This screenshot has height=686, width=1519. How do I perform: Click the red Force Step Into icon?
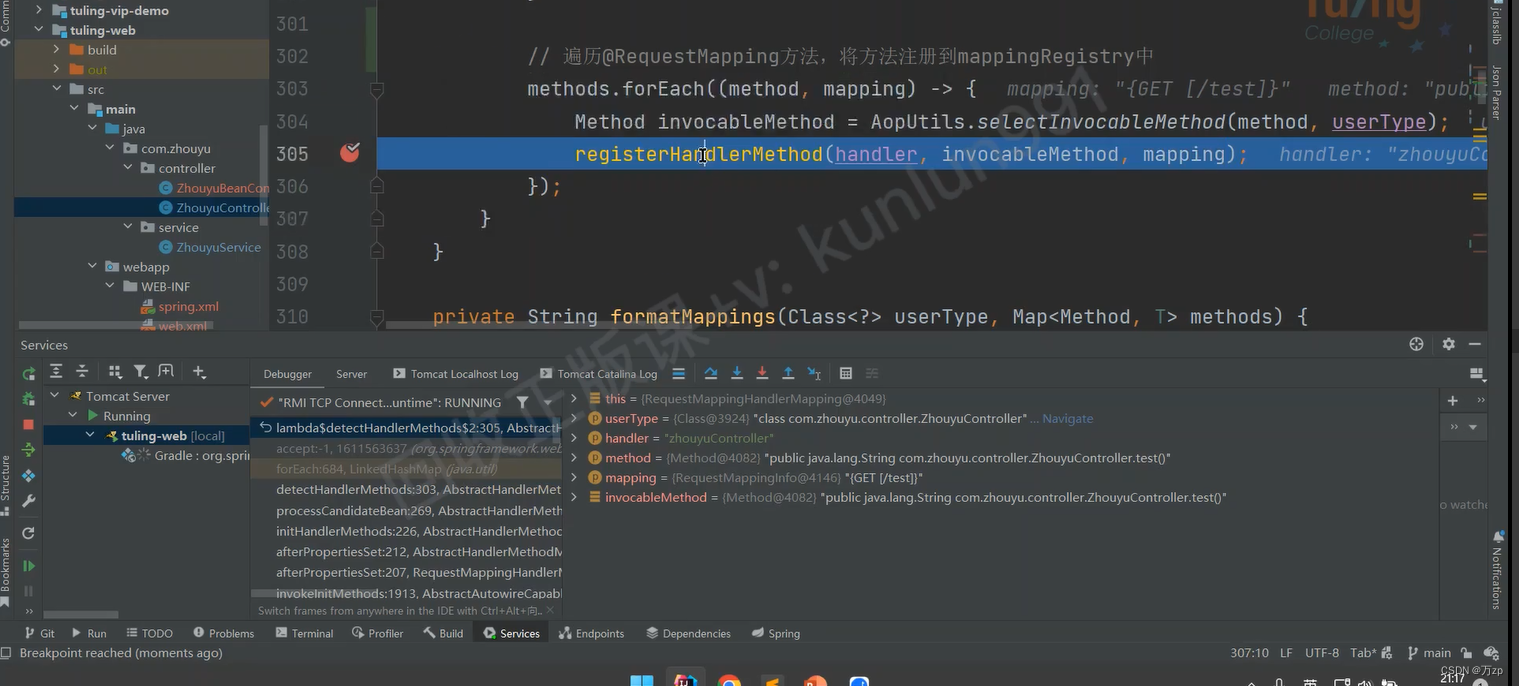[x=762, y=373]
